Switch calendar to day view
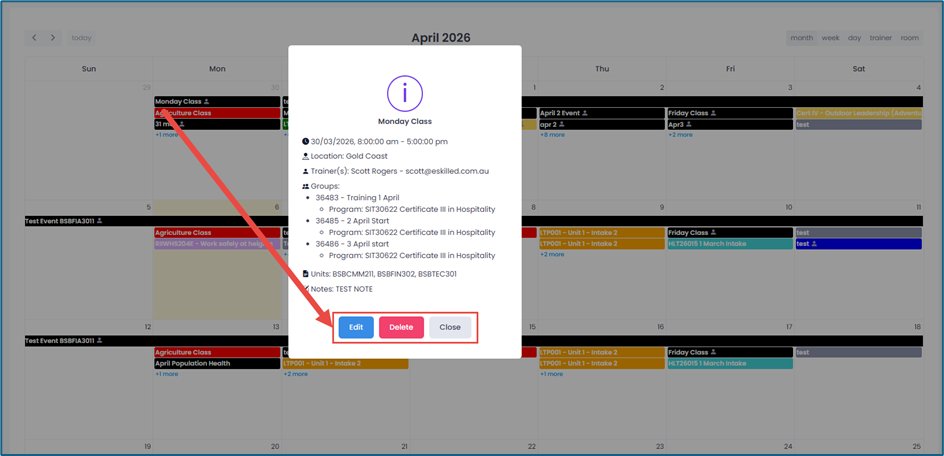This screenshot has width=944, height=456. point(854,38)
